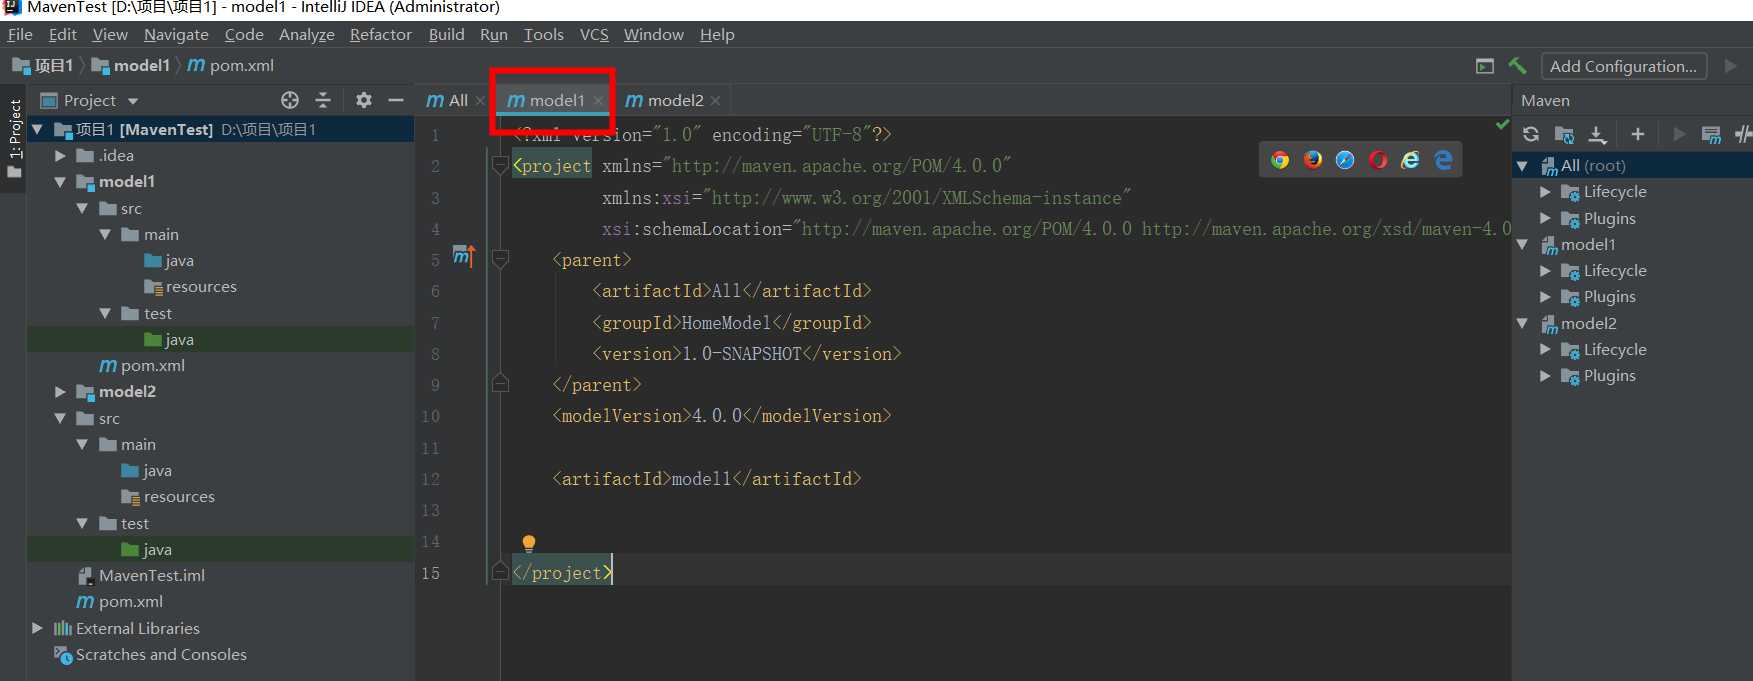Click Generate Sources and Update Folders icon
The width and height of the screenshot is (1753, 681).
tap(1565, 134)
